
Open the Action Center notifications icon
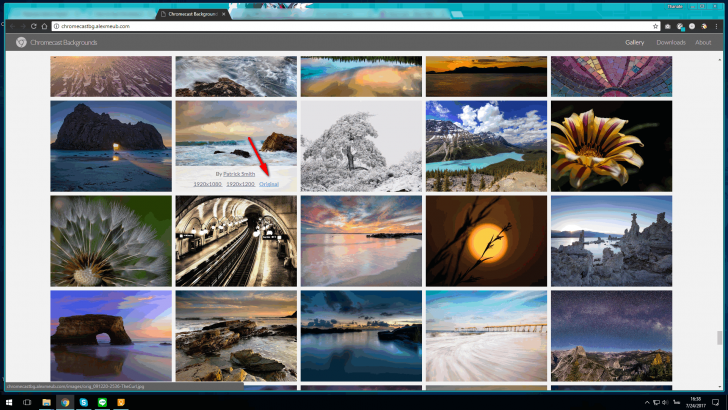[x=715, y=403]
